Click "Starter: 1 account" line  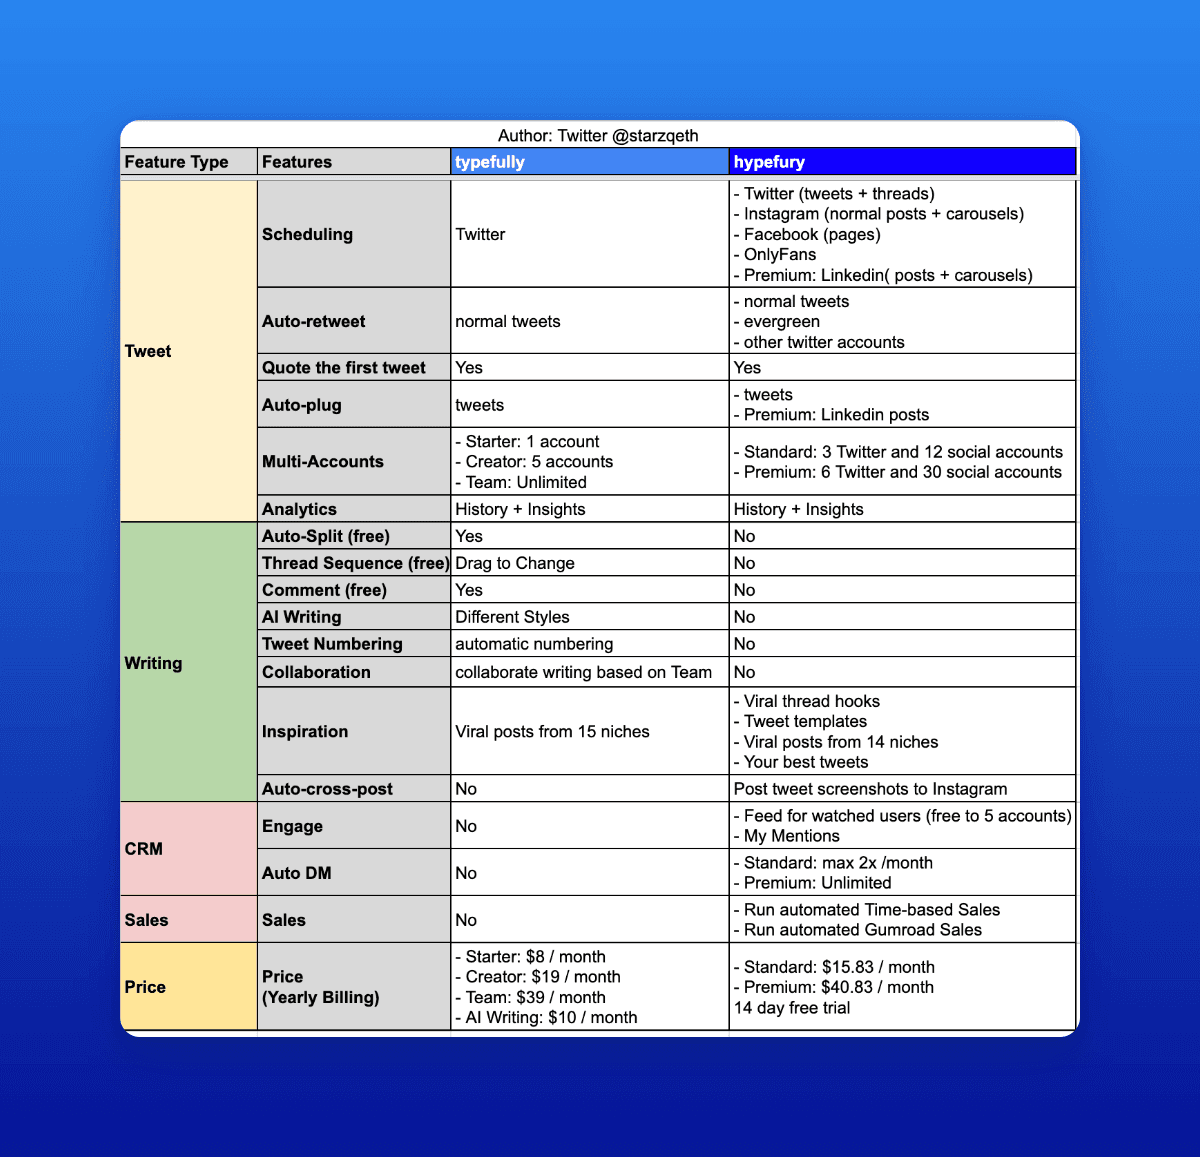point(527,442)
